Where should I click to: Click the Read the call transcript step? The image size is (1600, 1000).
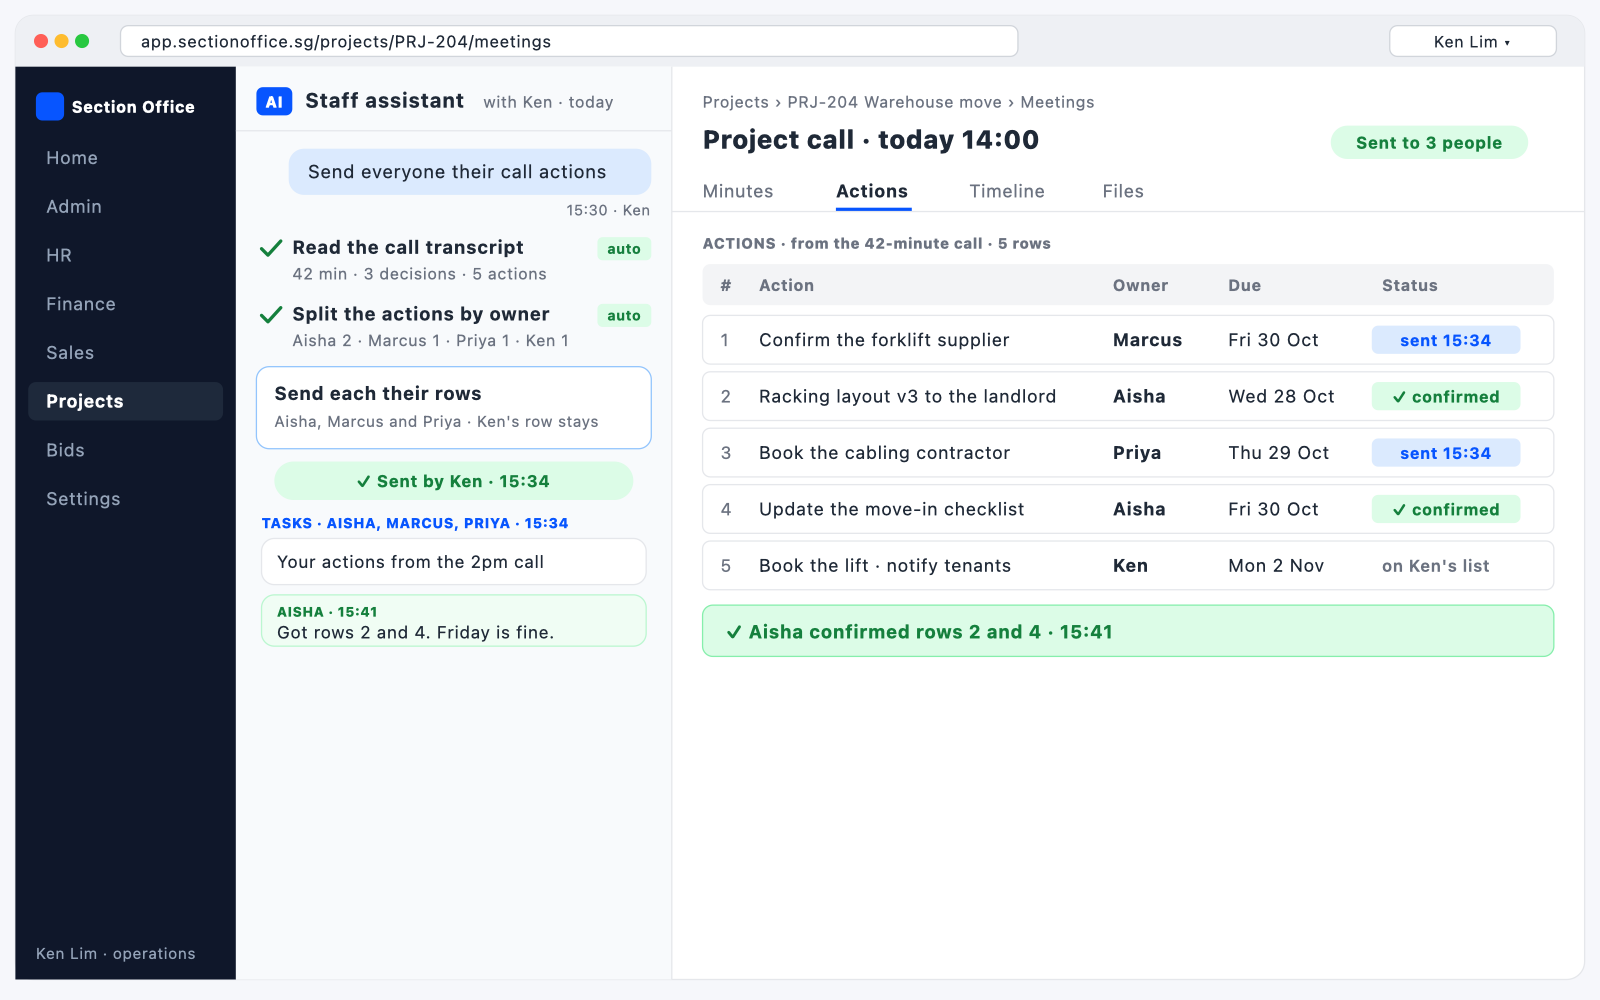[454, 260]
